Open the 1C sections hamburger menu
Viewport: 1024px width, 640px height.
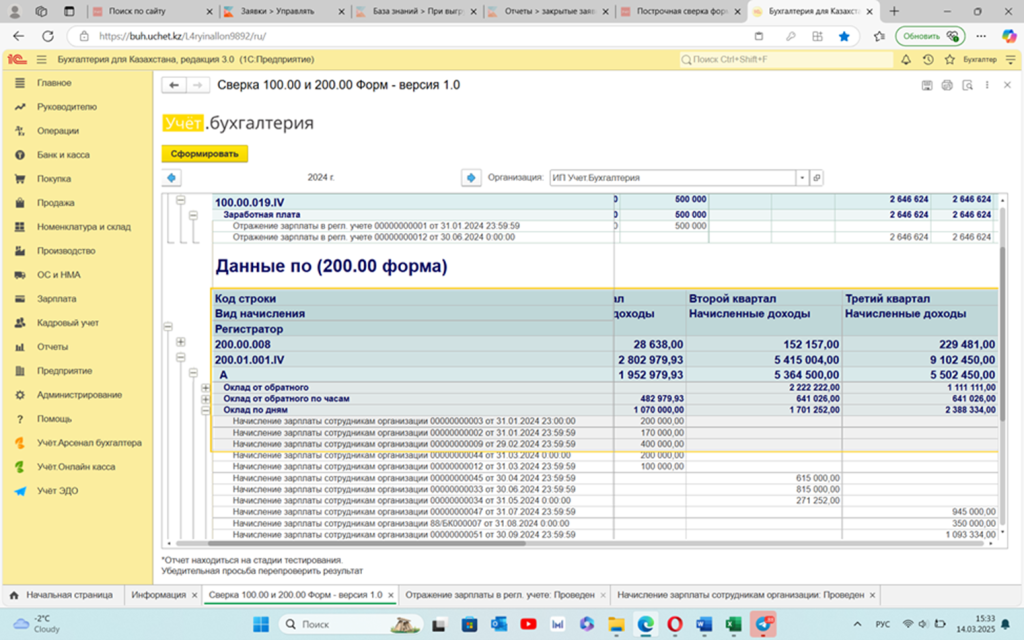42,60
